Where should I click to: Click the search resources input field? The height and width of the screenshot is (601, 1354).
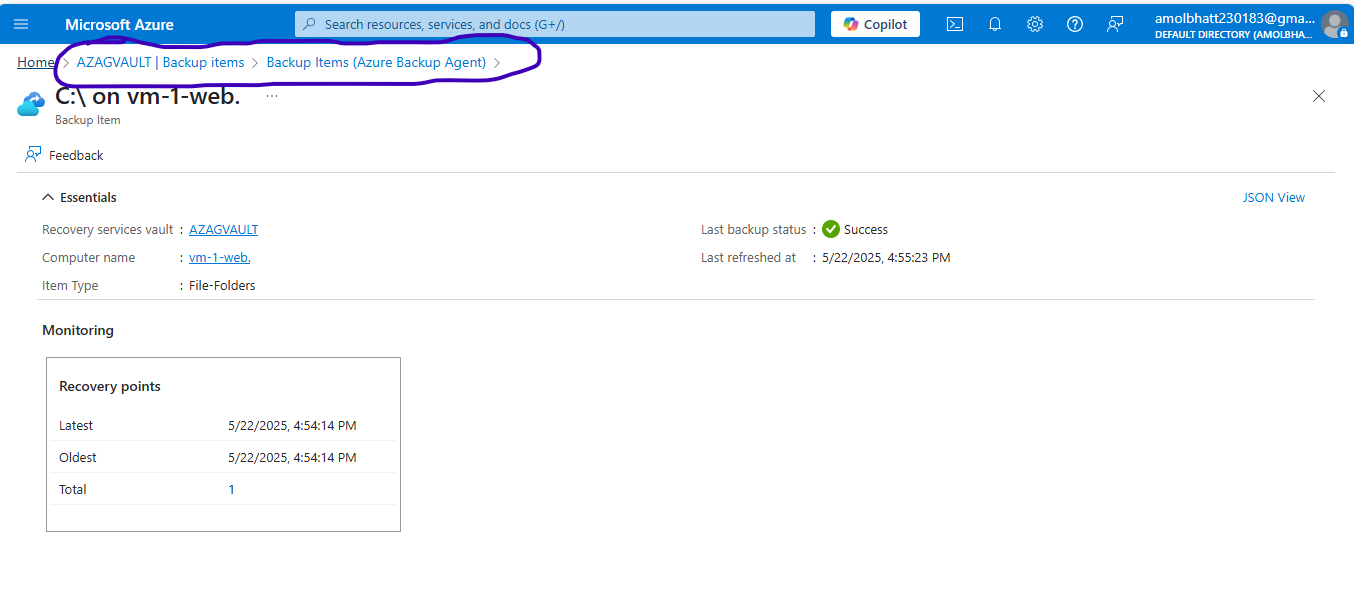pos(554,23)
